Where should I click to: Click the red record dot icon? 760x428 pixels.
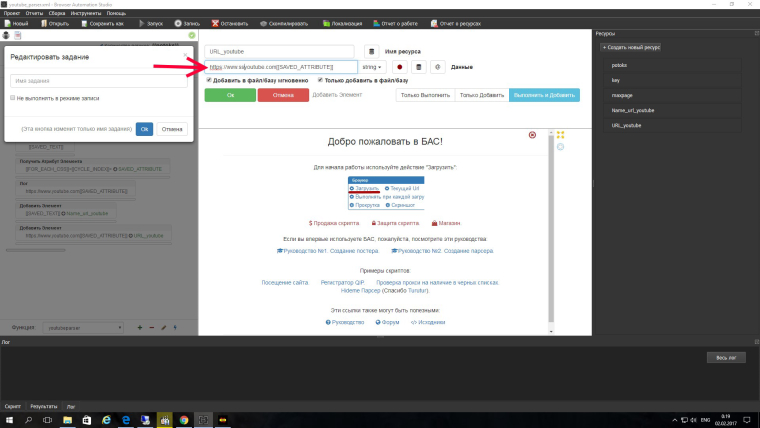pyautogui.click(x=399, y=67)
